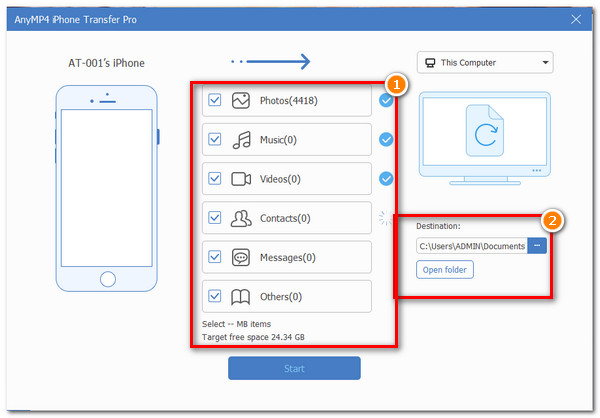600x418 pixels.
Task: Click the Photos picture icon
Action: pyautogui.click(x=240, y=101)
